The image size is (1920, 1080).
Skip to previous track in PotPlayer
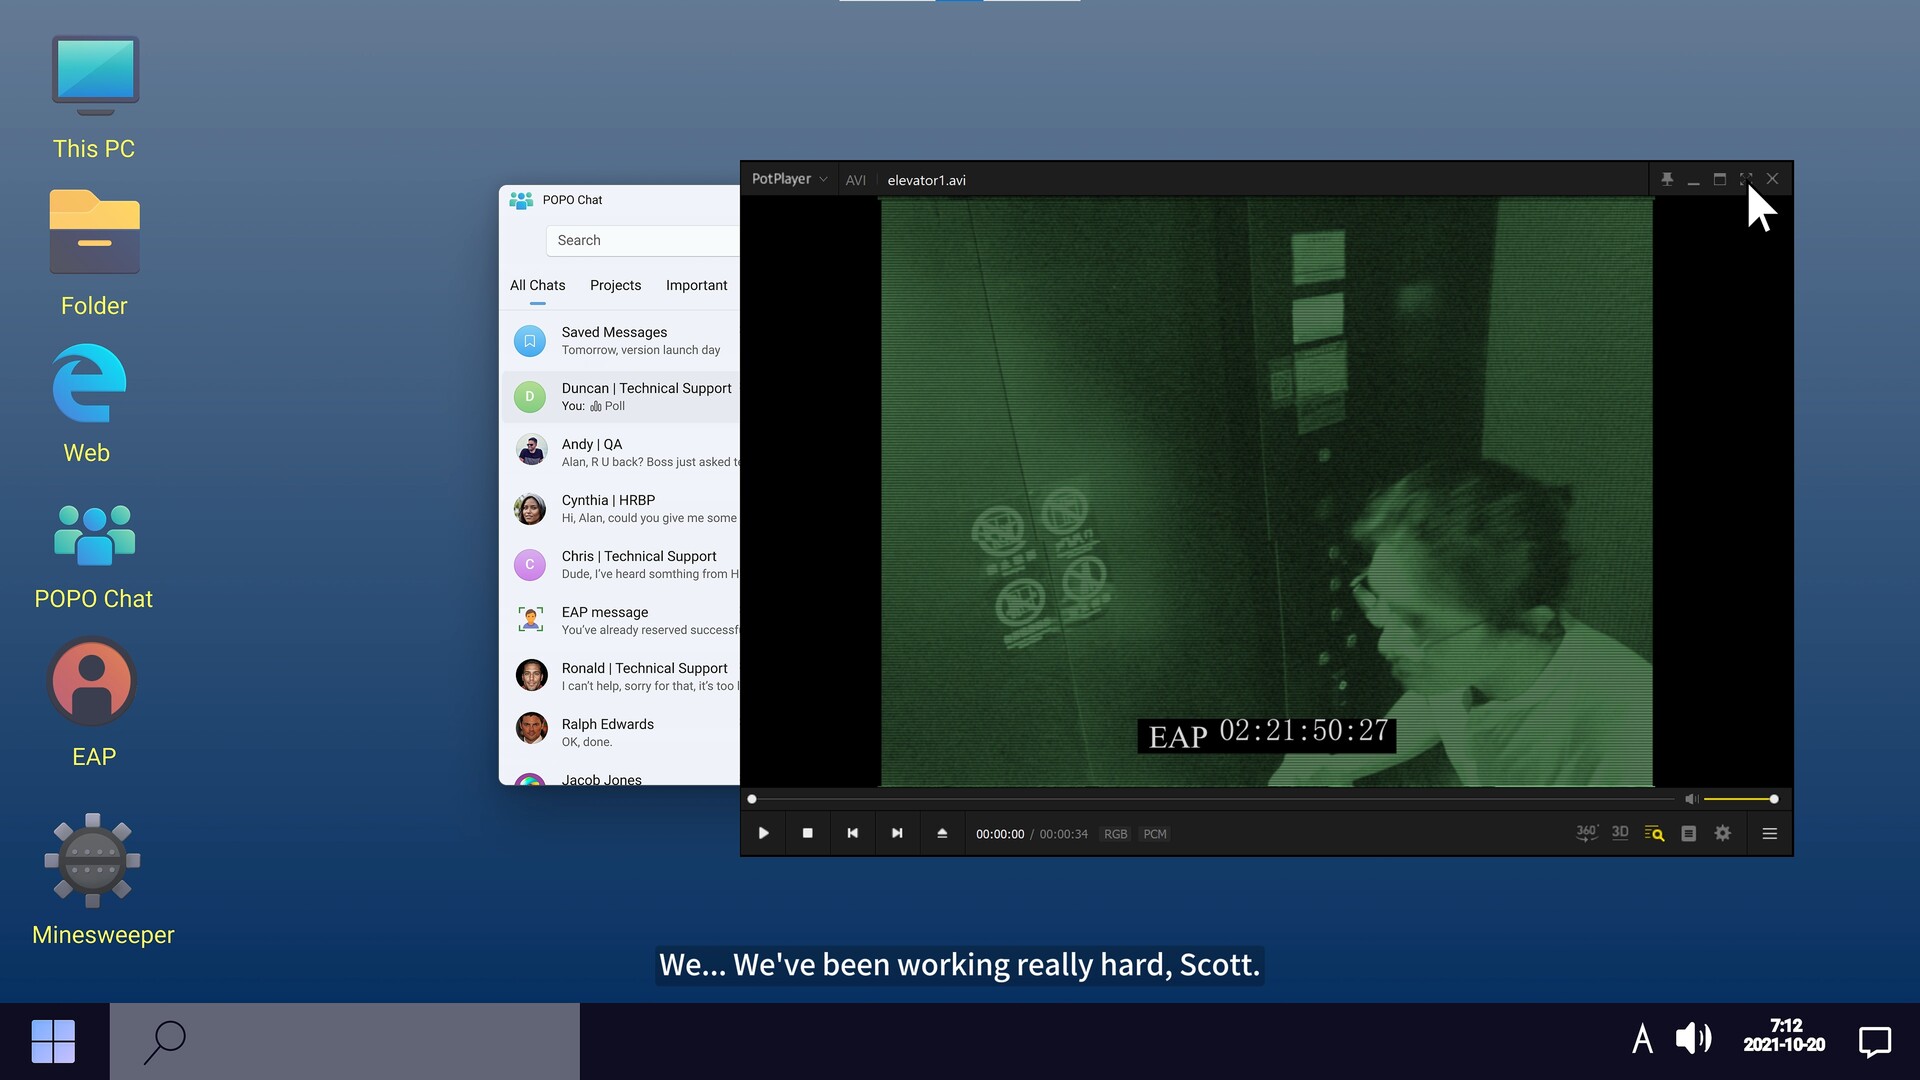coord(852,833)
